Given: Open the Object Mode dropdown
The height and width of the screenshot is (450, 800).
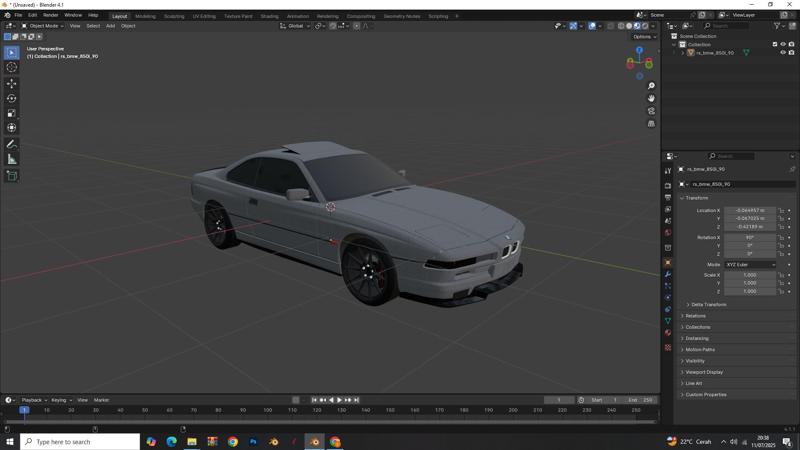Looking at the screenshot, I should pos(42,26).
